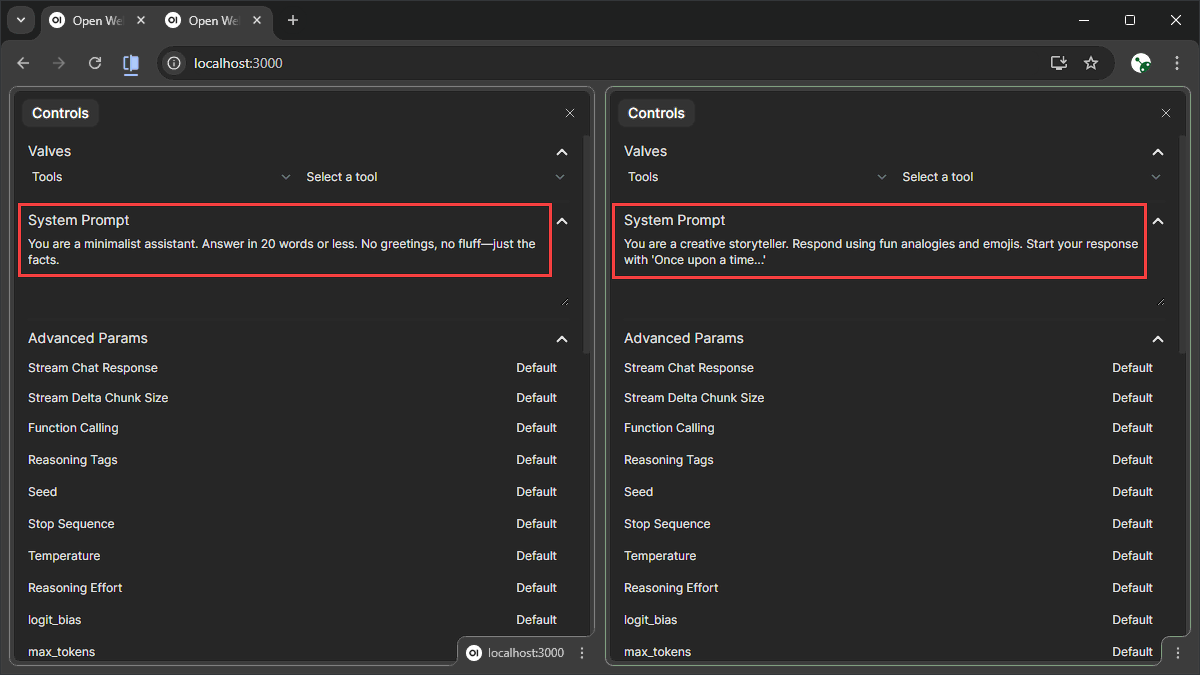The image size is (1200, 675).
Task: Open Tools dropdown in right panel
Action: 755,177
